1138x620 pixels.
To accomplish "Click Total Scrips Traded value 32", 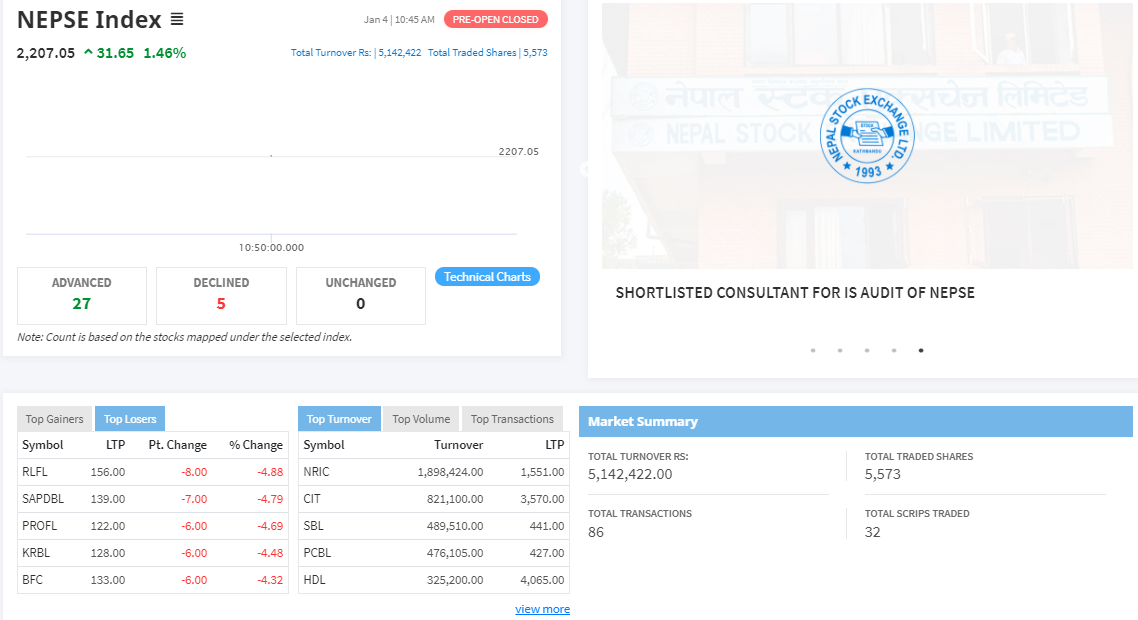I will point(872,532).
